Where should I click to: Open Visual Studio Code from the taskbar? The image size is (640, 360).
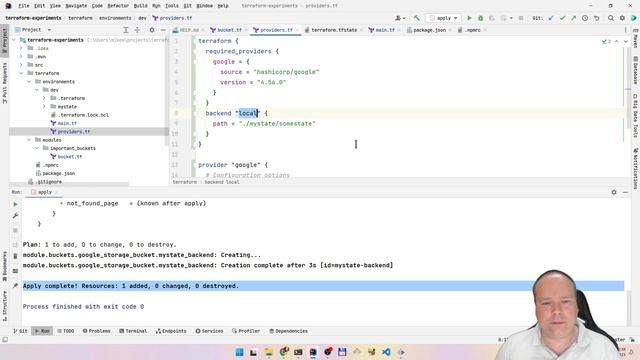[386, 352]
